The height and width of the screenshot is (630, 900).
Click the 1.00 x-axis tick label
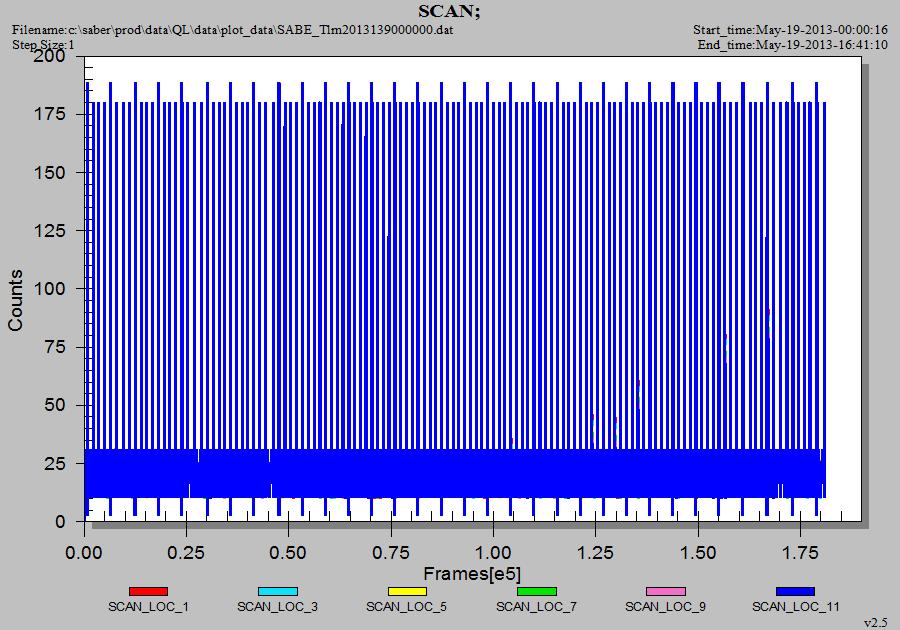(x=493, y=553)
